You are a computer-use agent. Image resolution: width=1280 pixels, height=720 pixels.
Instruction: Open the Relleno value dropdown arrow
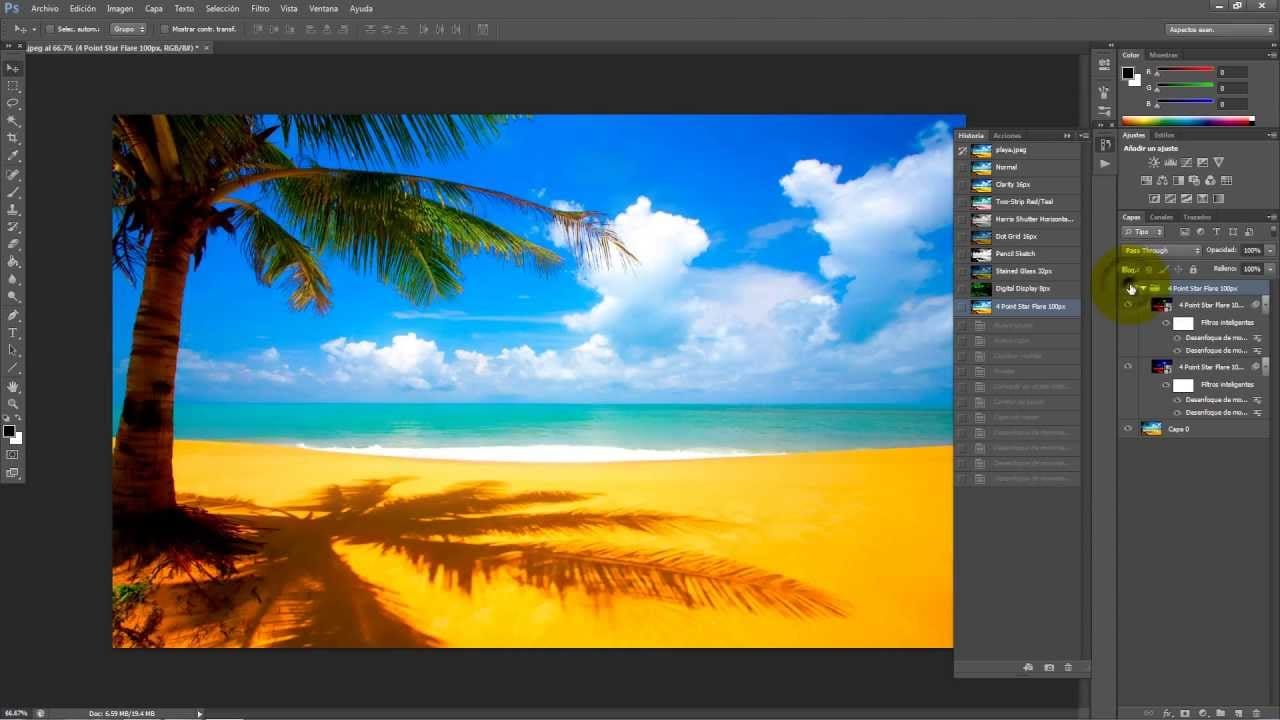click(1270, 269)
